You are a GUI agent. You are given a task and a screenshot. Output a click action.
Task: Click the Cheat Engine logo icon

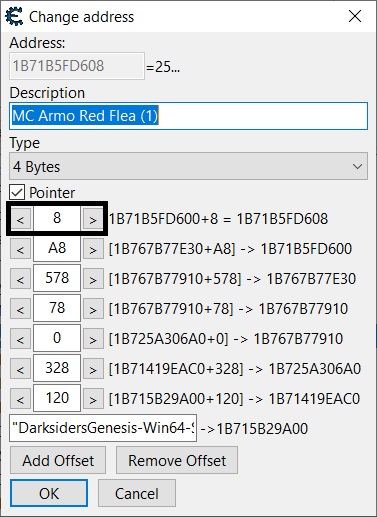point(14,17)
